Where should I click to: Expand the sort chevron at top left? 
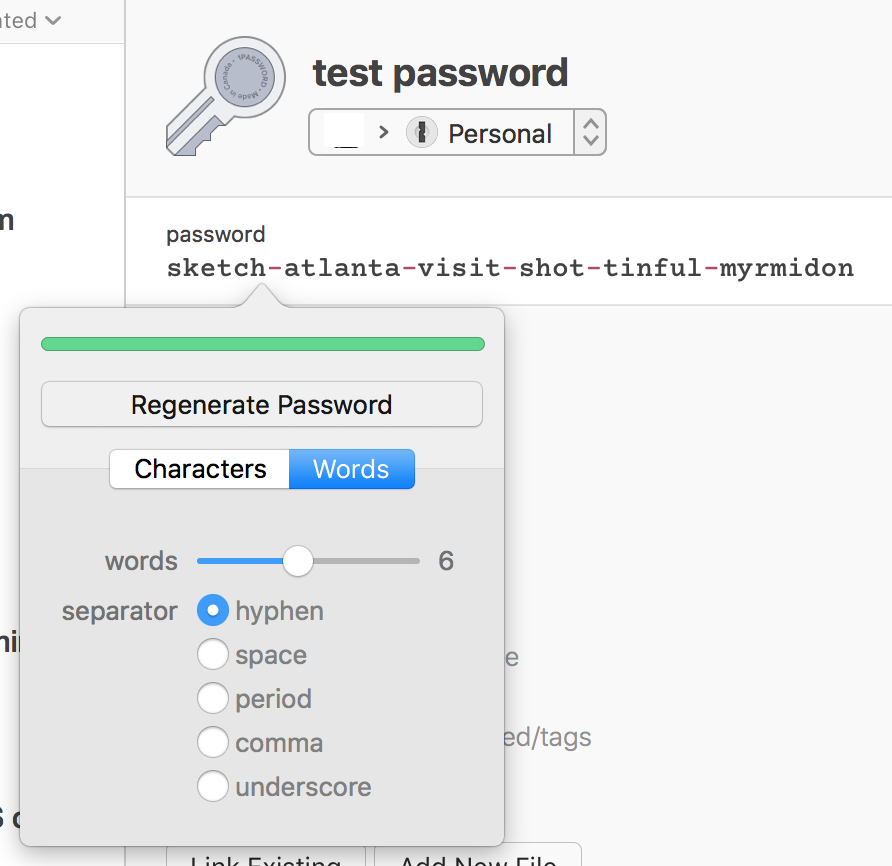pyautogui.click(x=53, y=20)
